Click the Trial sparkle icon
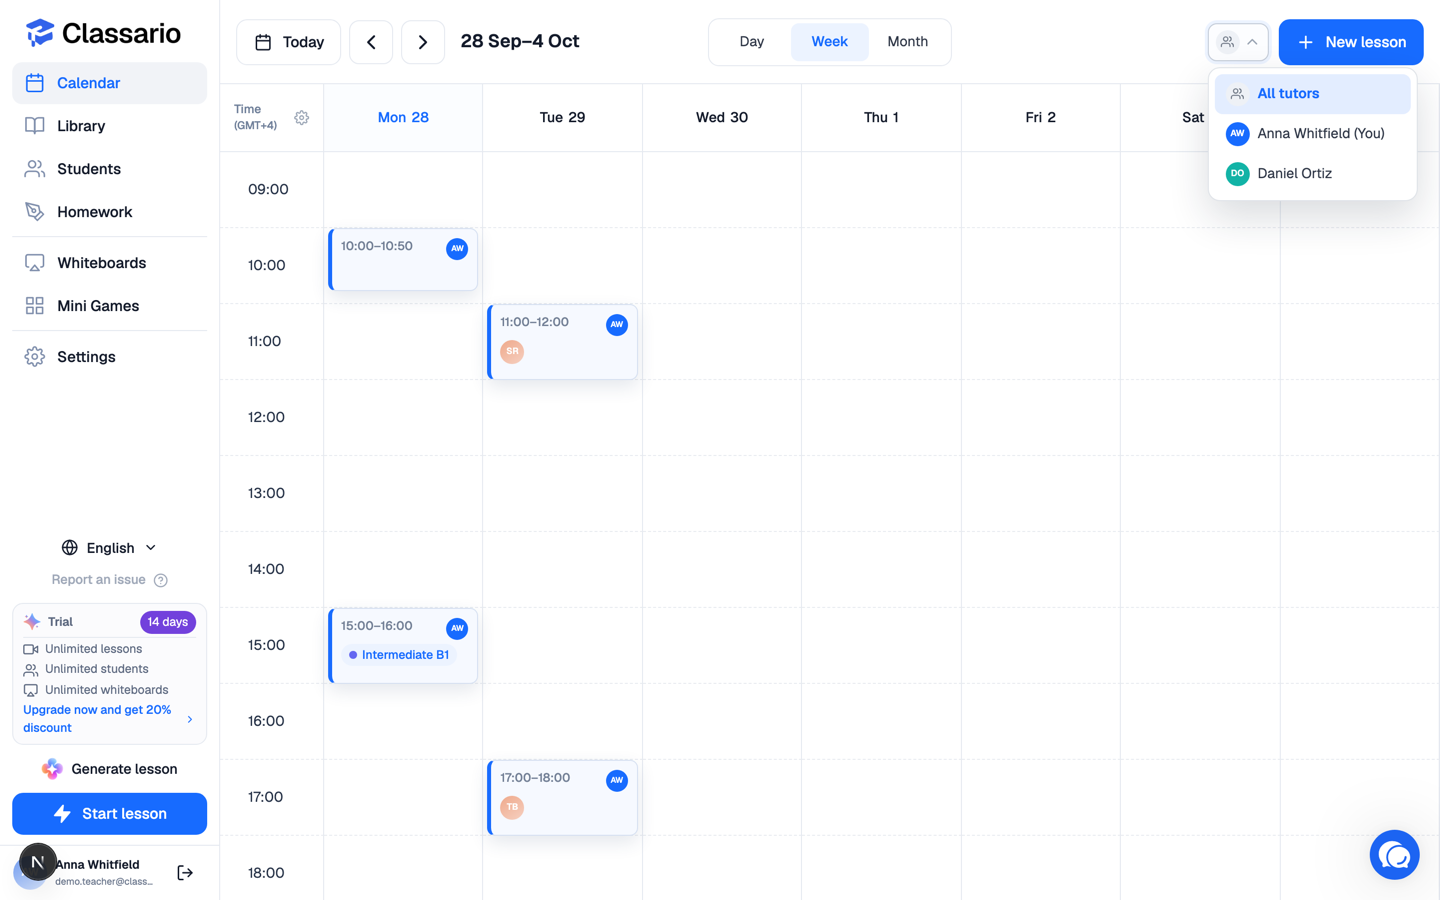 pyautogui.click(x=32, y=622)
